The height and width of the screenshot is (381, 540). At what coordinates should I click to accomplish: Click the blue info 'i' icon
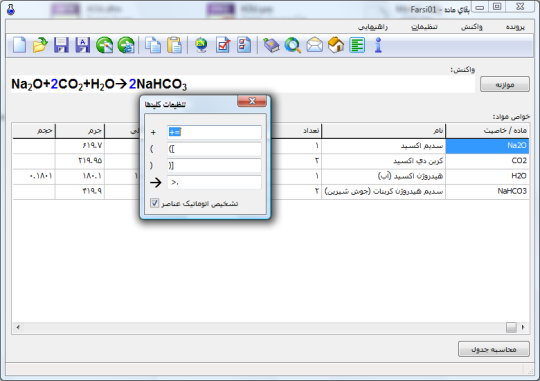(378, 45)
